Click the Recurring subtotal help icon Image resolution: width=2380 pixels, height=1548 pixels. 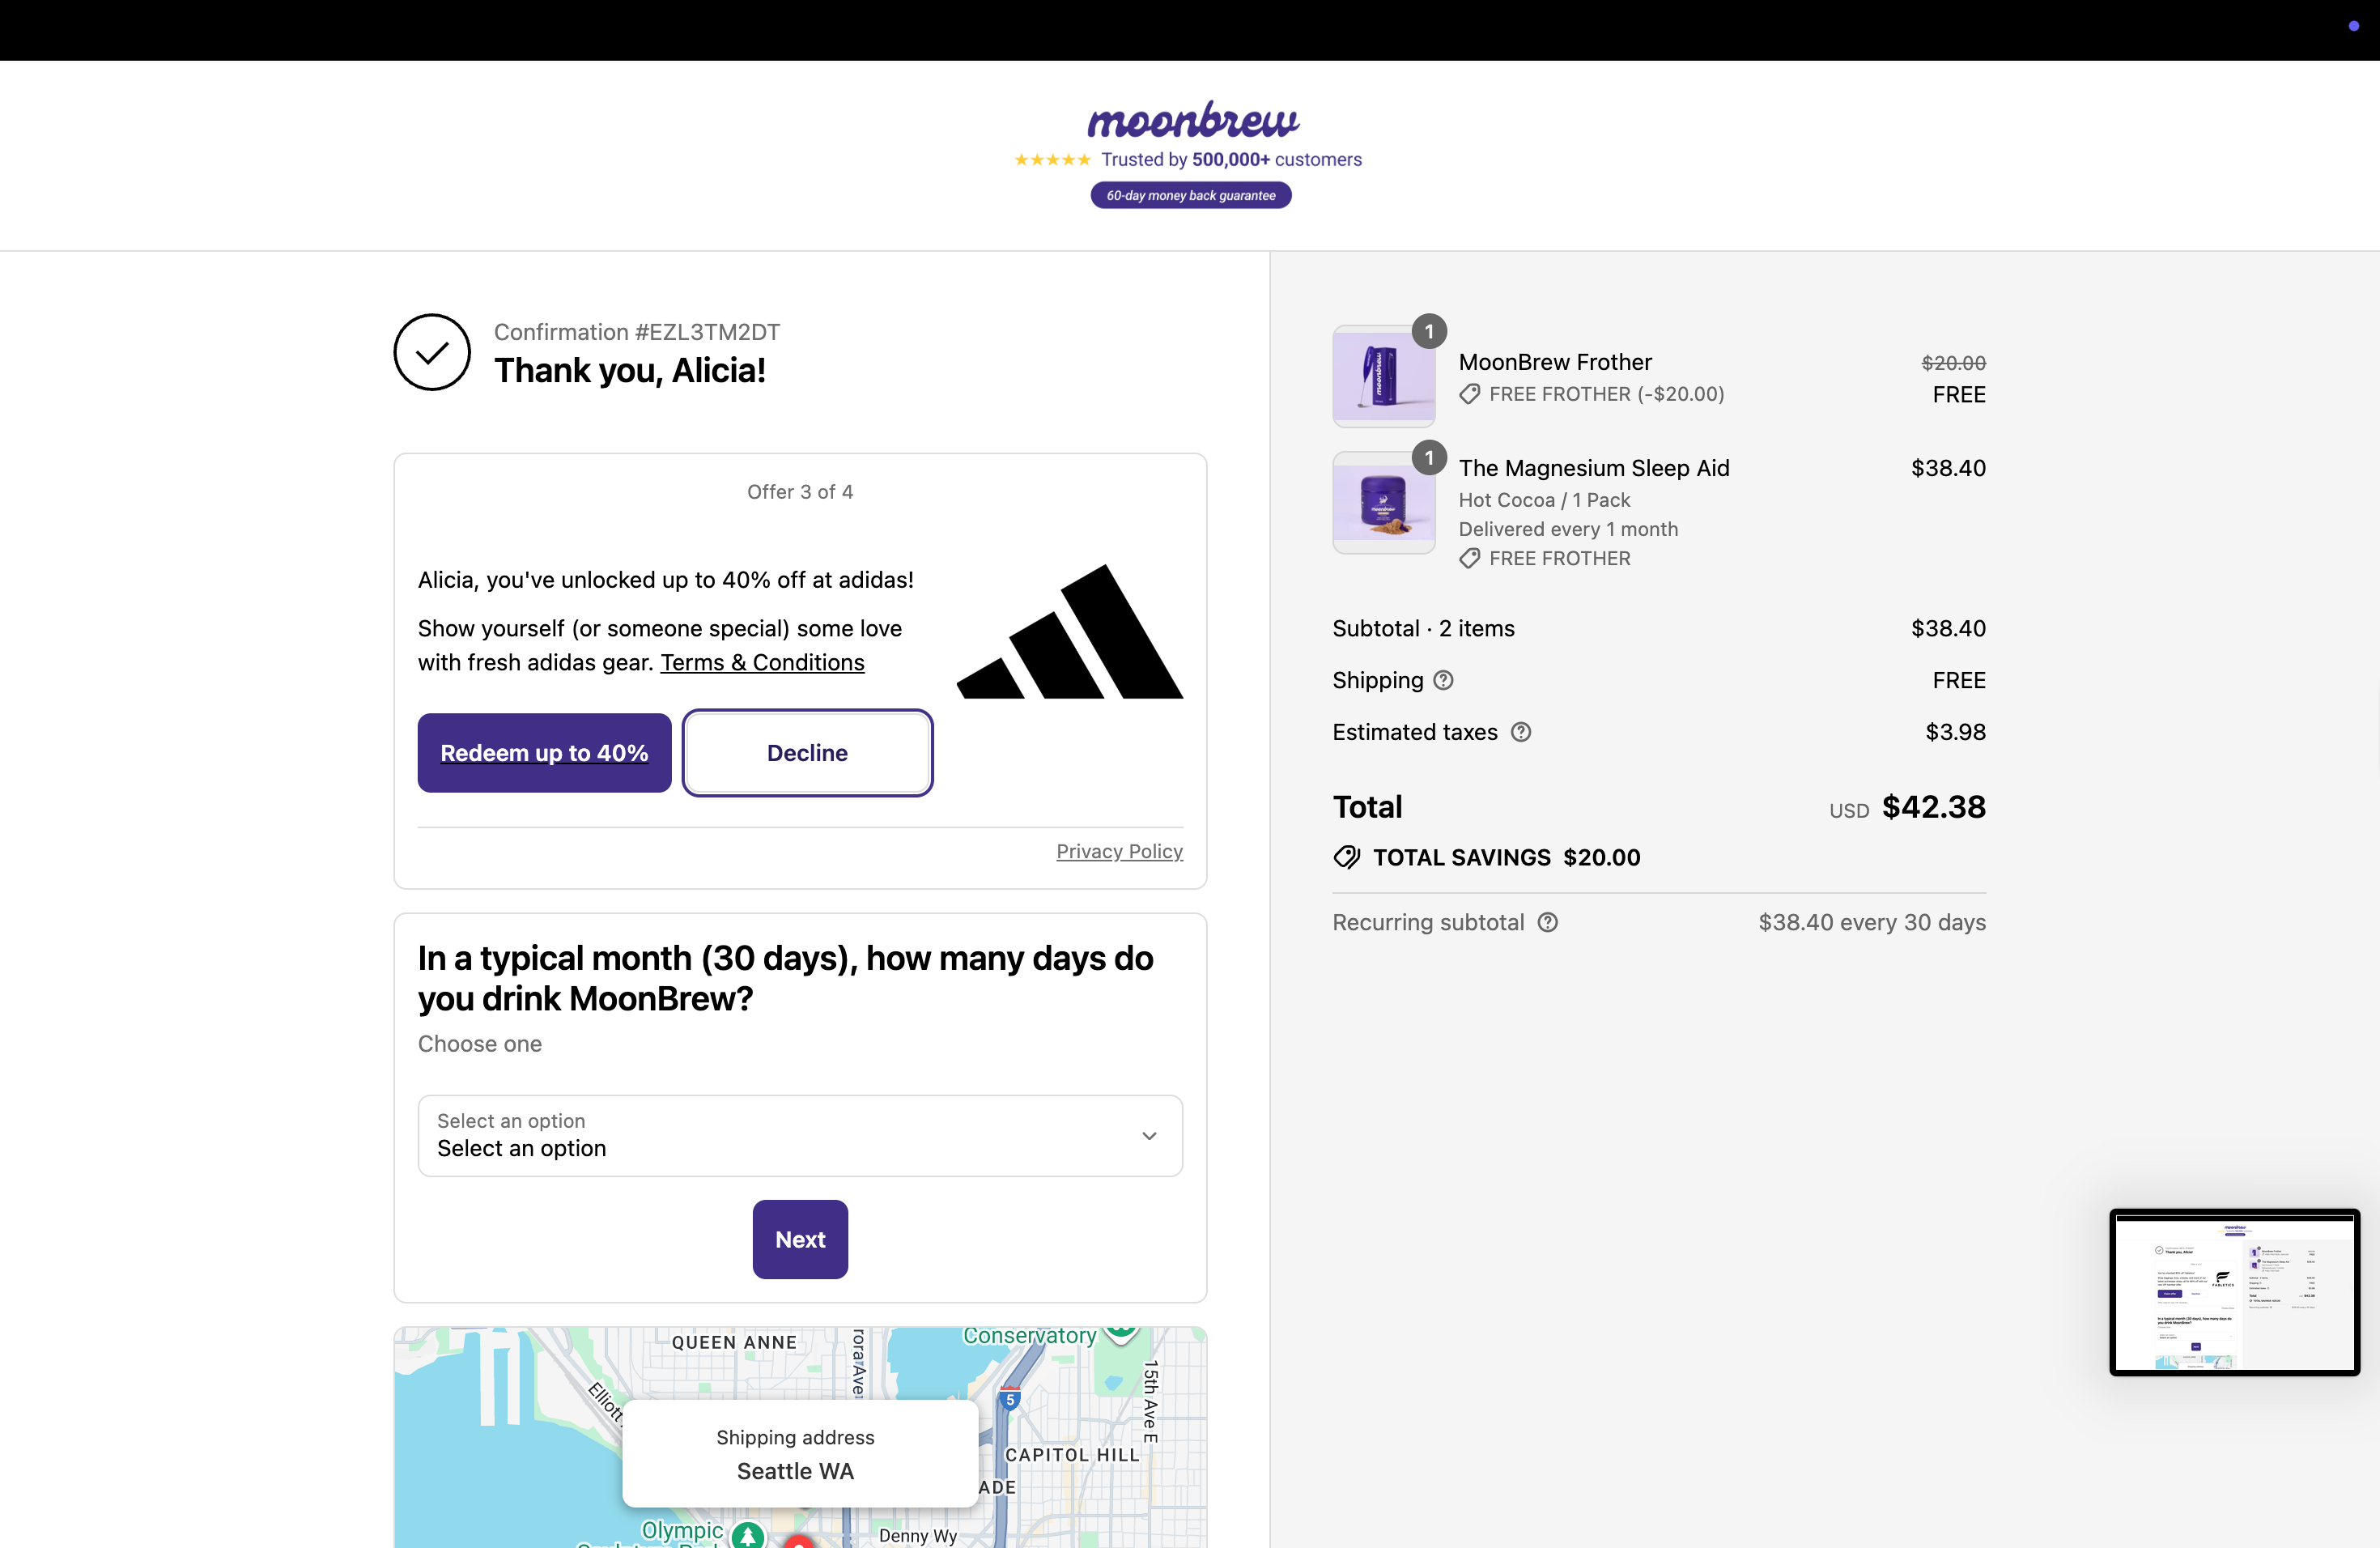tap(1547, 922)
